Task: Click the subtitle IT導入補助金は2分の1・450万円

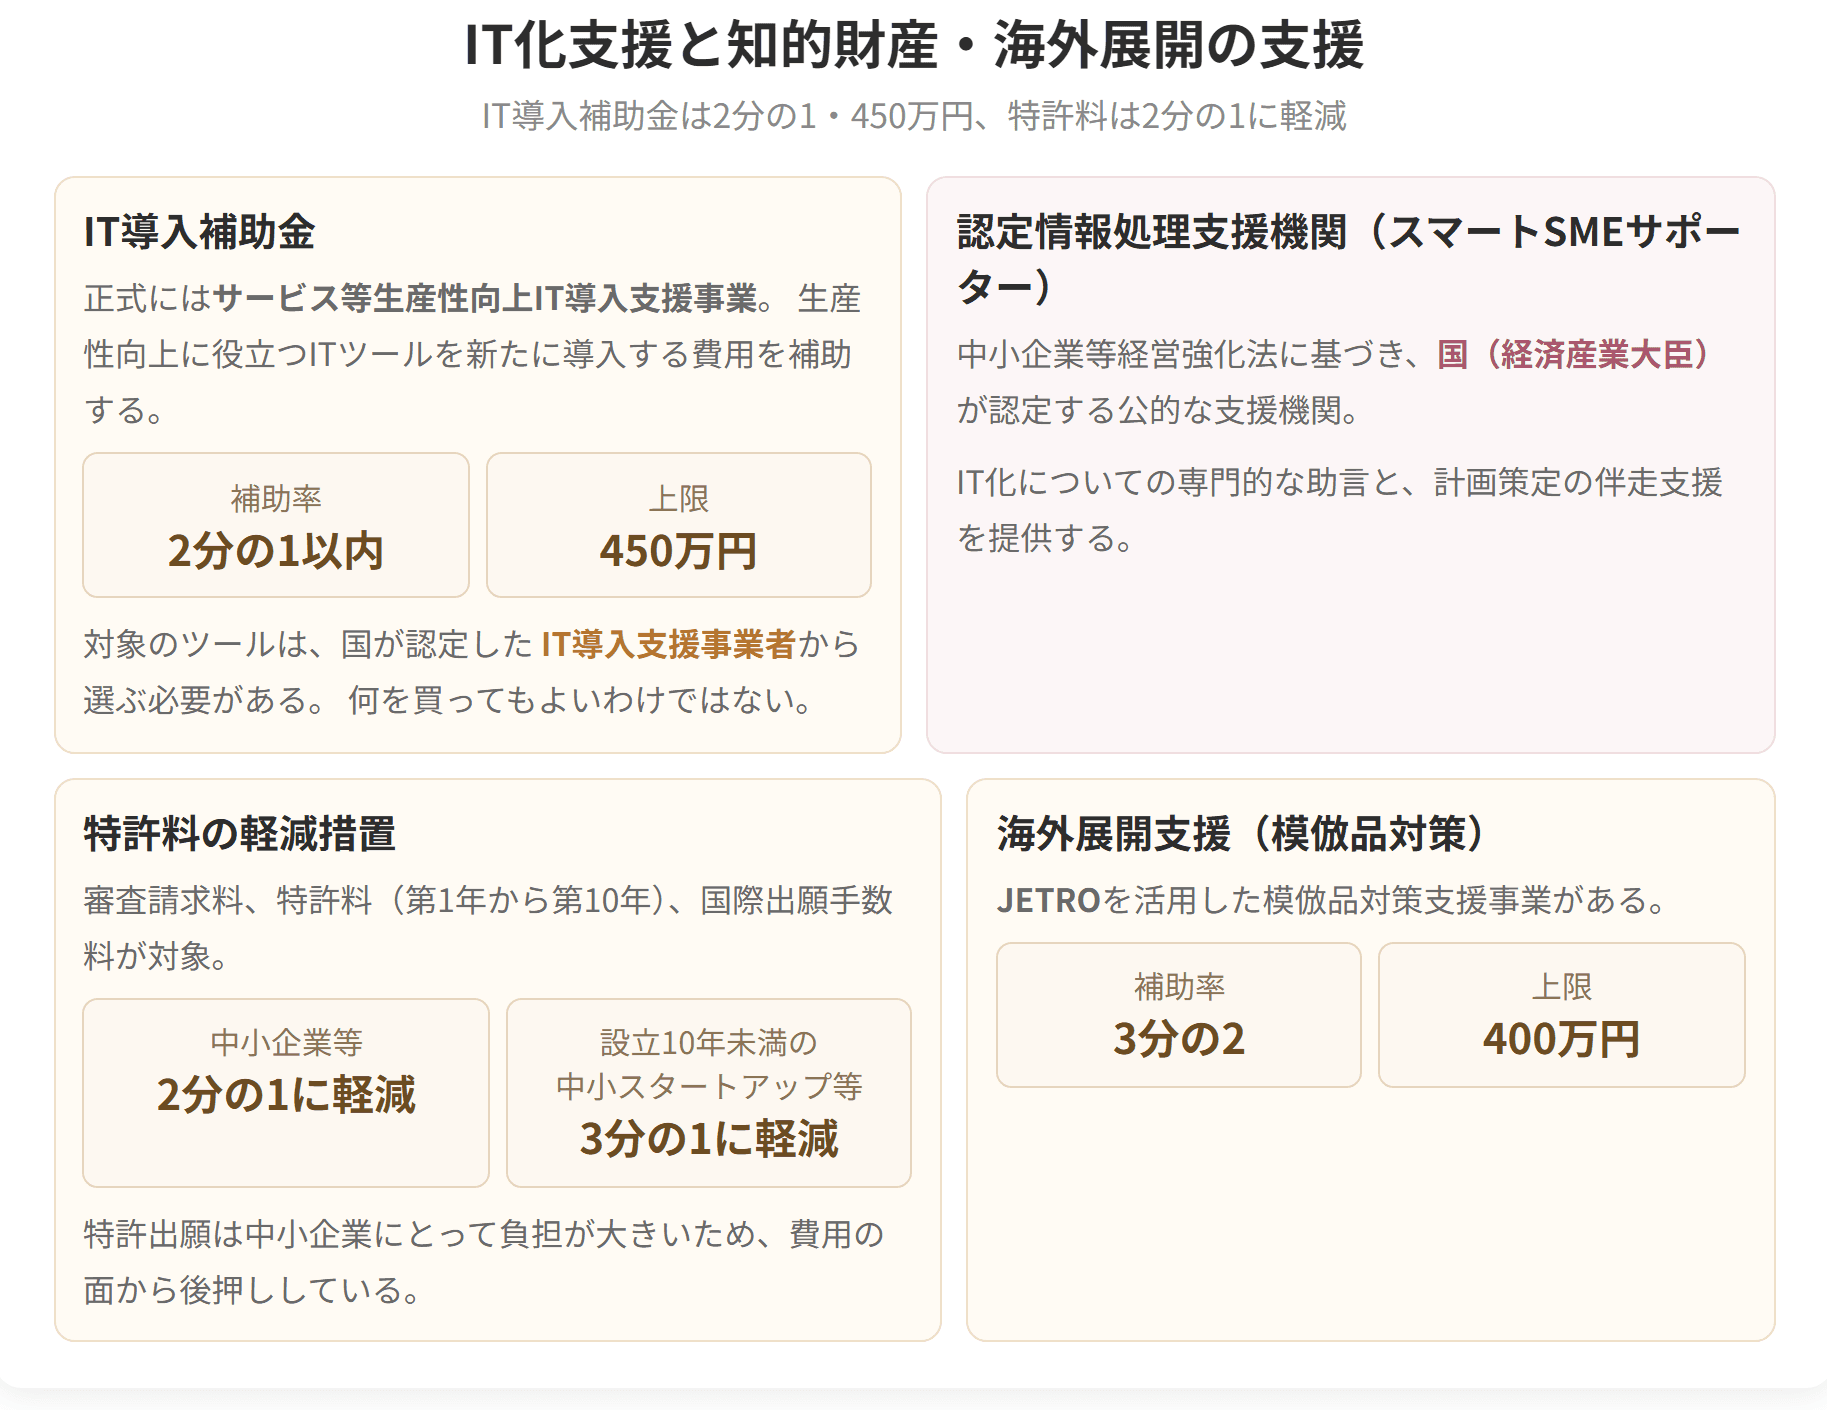Action: coord(727,116)
